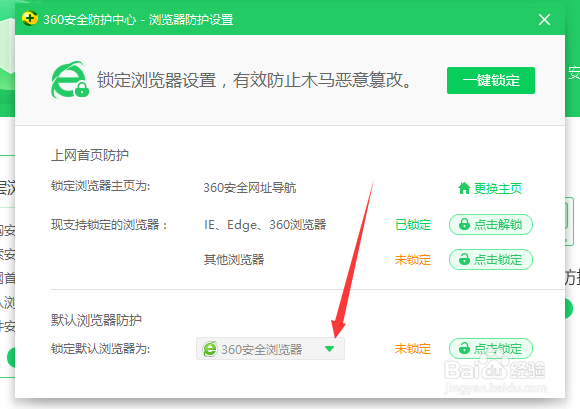Click 点击解锁 for IE, Edge, 360浏览器
Image resolution: width=580 pixels, height=409 pixels.
click(490, 224)
